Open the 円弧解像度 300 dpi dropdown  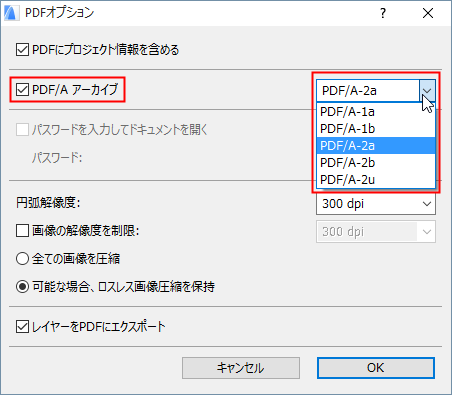point(376,204)
